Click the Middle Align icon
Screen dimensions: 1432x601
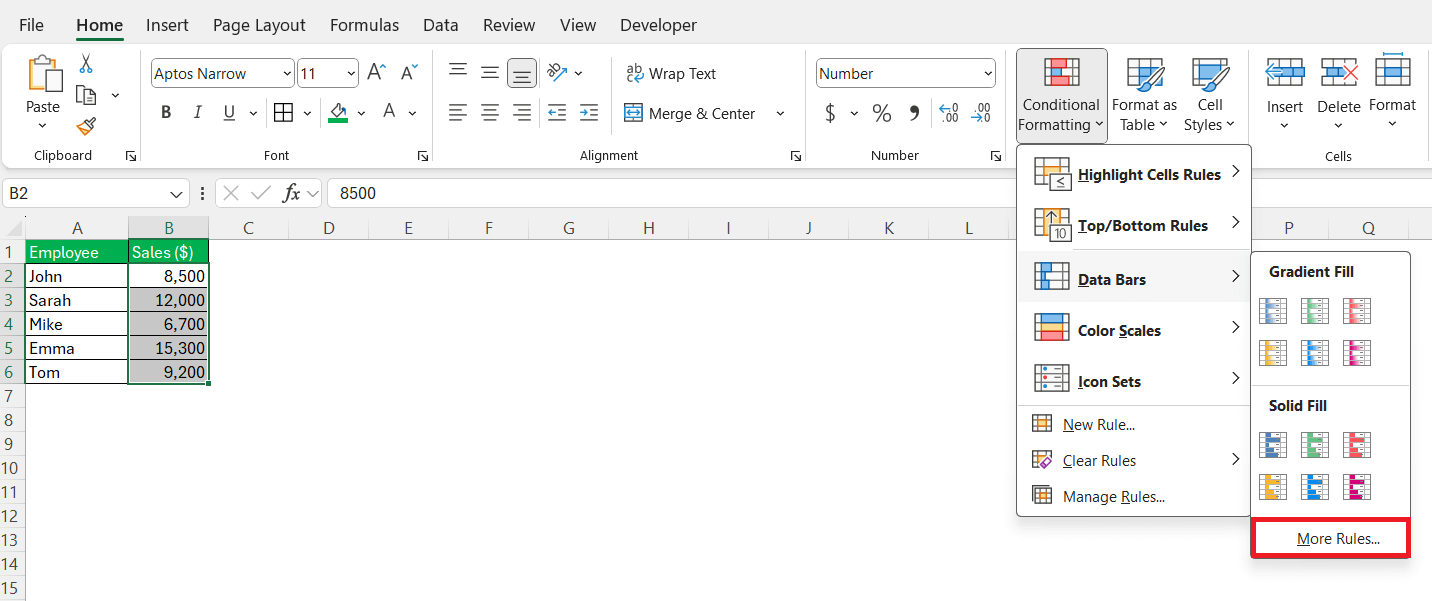click(x=490, y=73)
